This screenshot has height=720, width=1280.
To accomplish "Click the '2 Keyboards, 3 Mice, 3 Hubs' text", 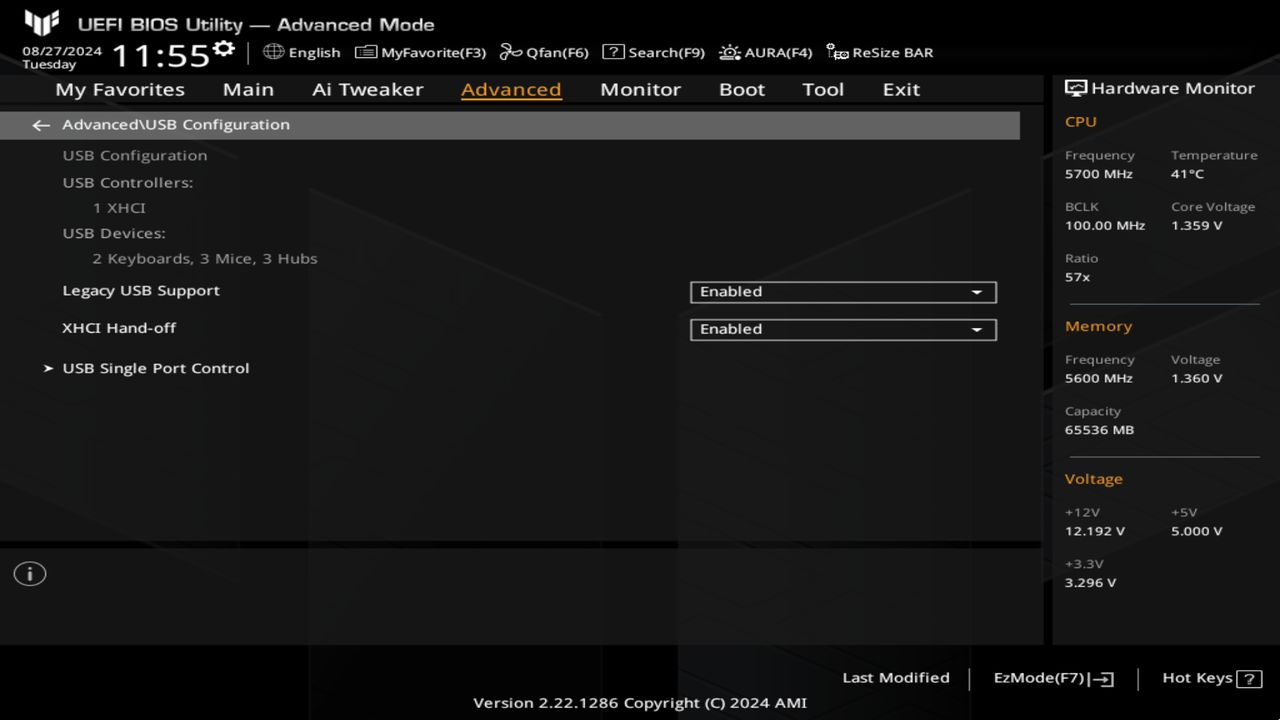I will coord(205,258).
